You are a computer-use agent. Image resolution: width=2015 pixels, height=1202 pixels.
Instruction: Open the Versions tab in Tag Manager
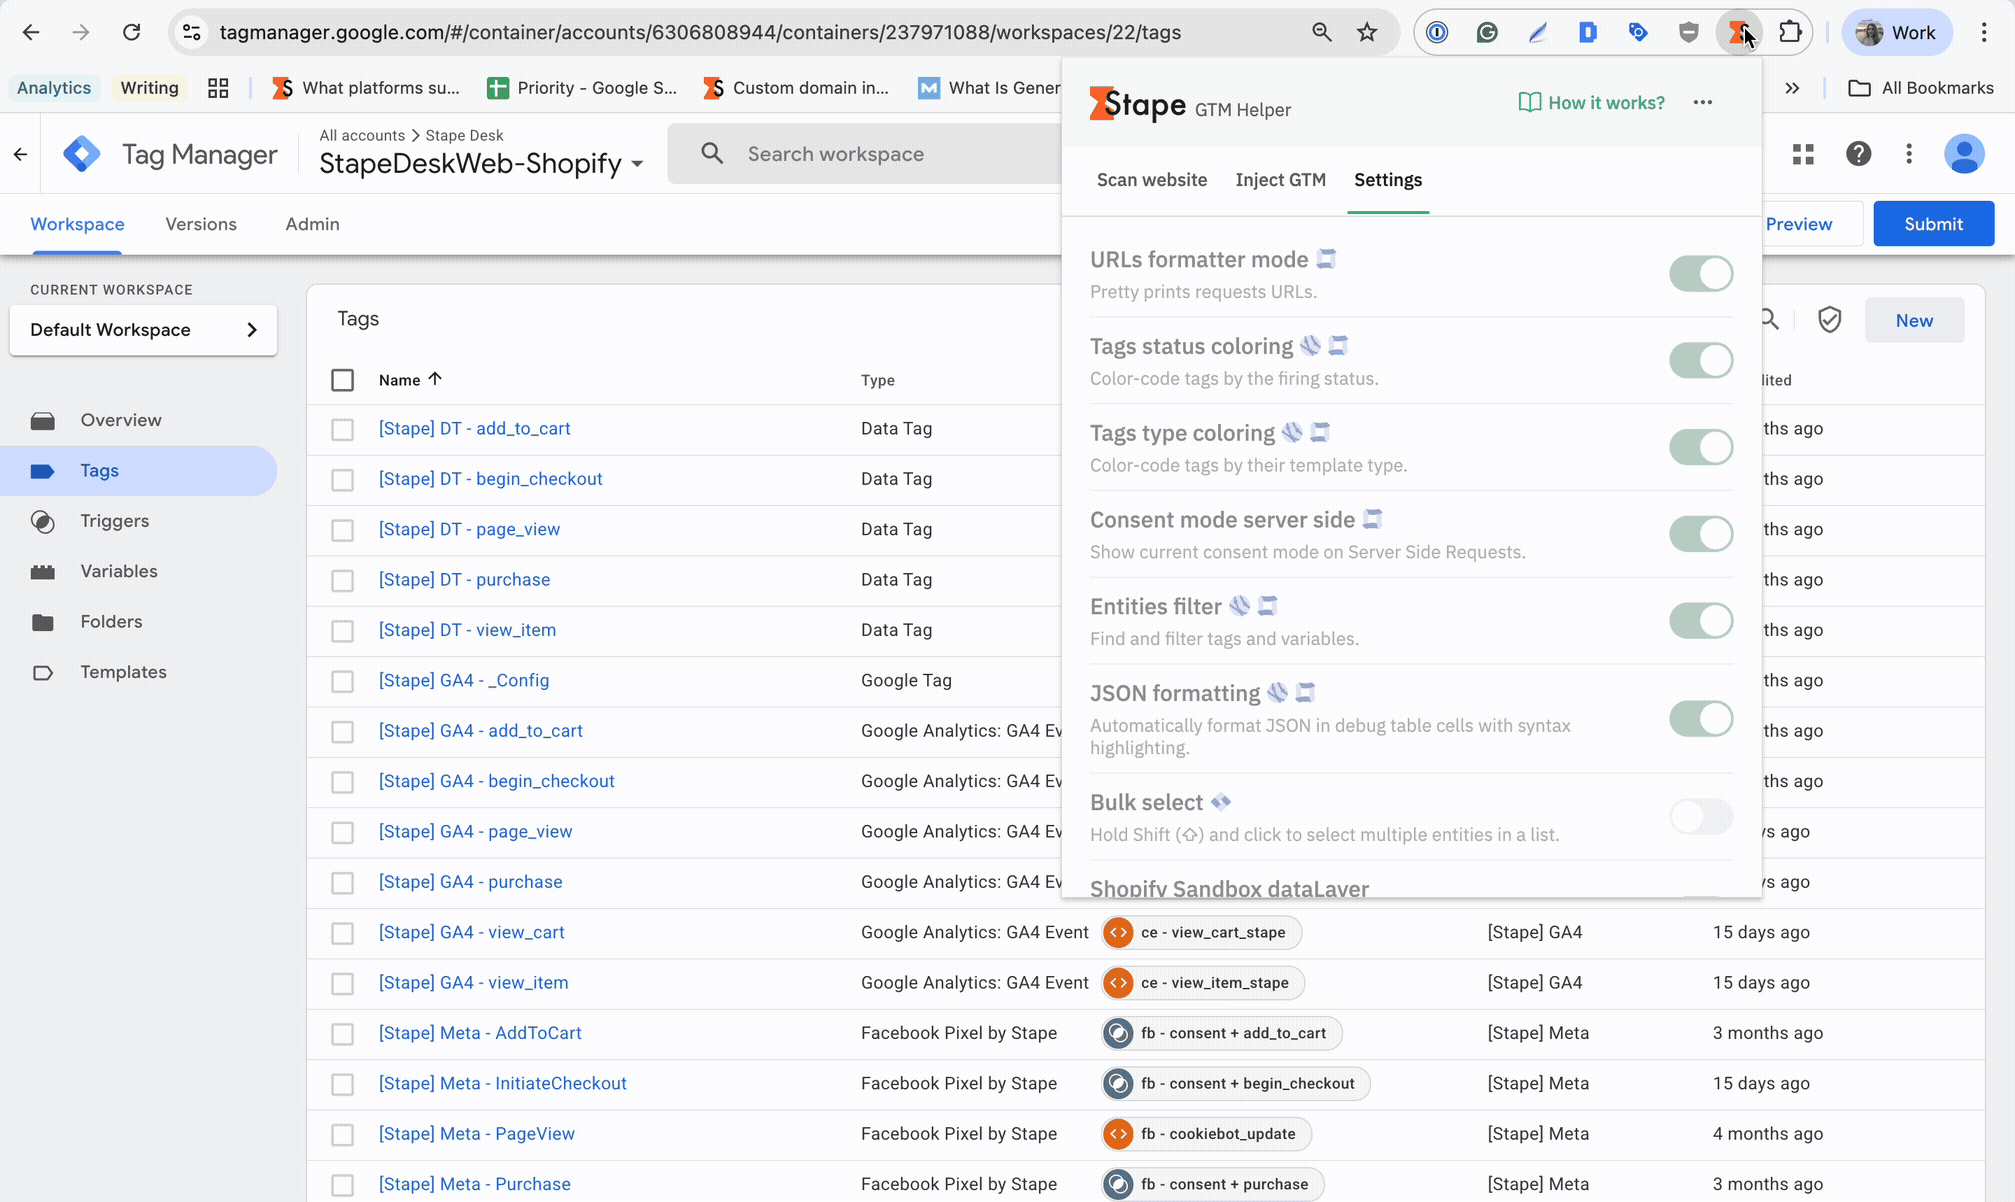[x=200, y=224]
